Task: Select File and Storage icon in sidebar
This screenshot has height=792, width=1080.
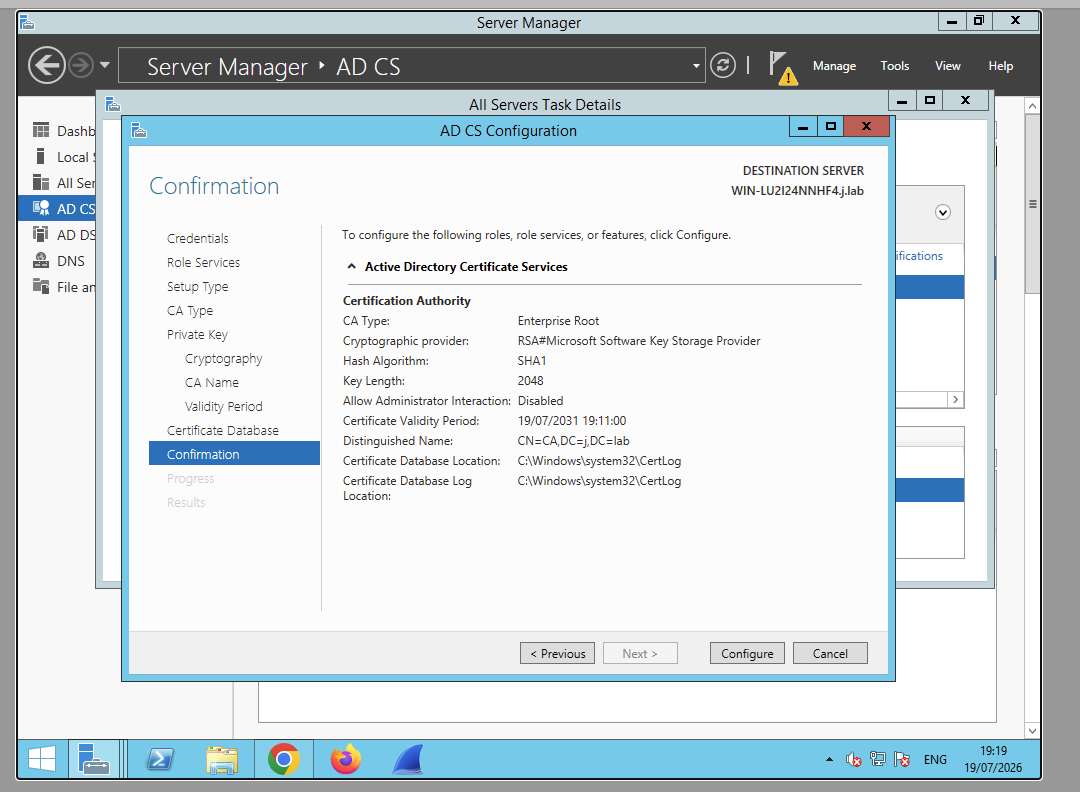Action: click(x=41, y=286)
